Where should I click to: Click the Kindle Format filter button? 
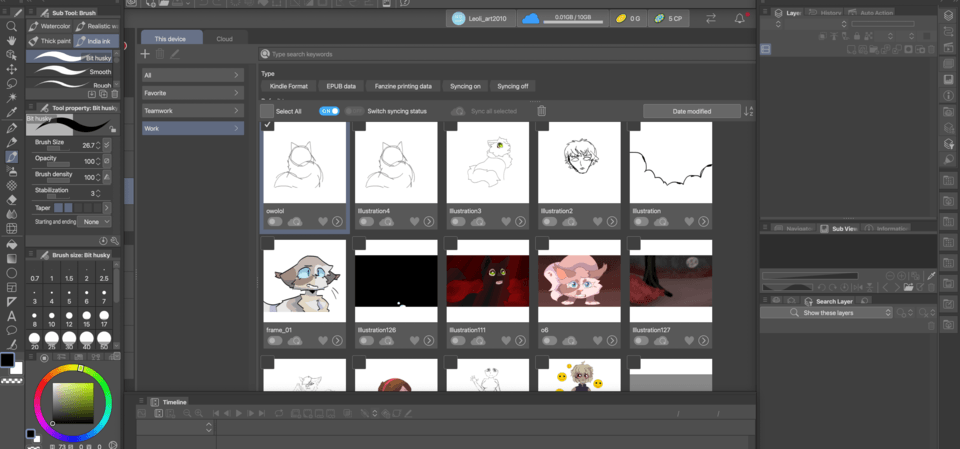[x=288, y=86]
